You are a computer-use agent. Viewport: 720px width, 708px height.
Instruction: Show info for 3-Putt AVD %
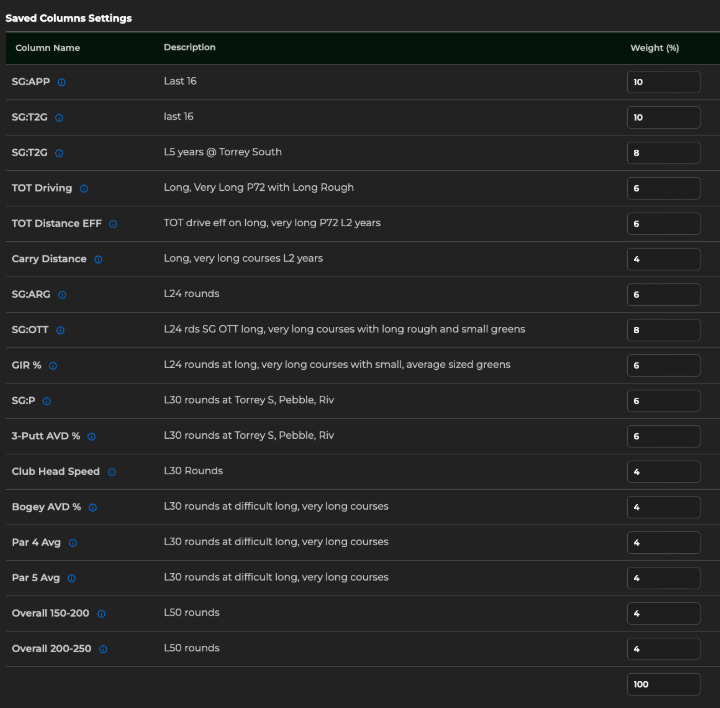(x=91, y=436)
